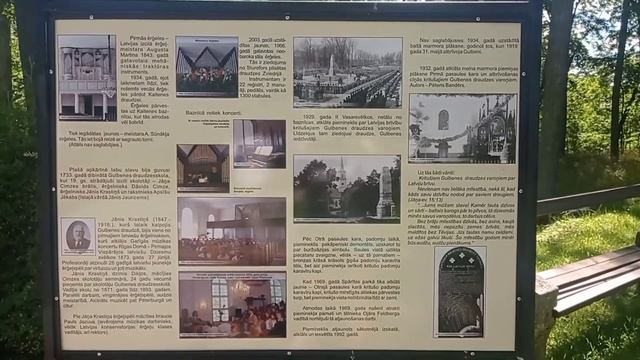Open the organ console keyboard photo
This screenshot has height=360, width=640.
coord(260,144)
